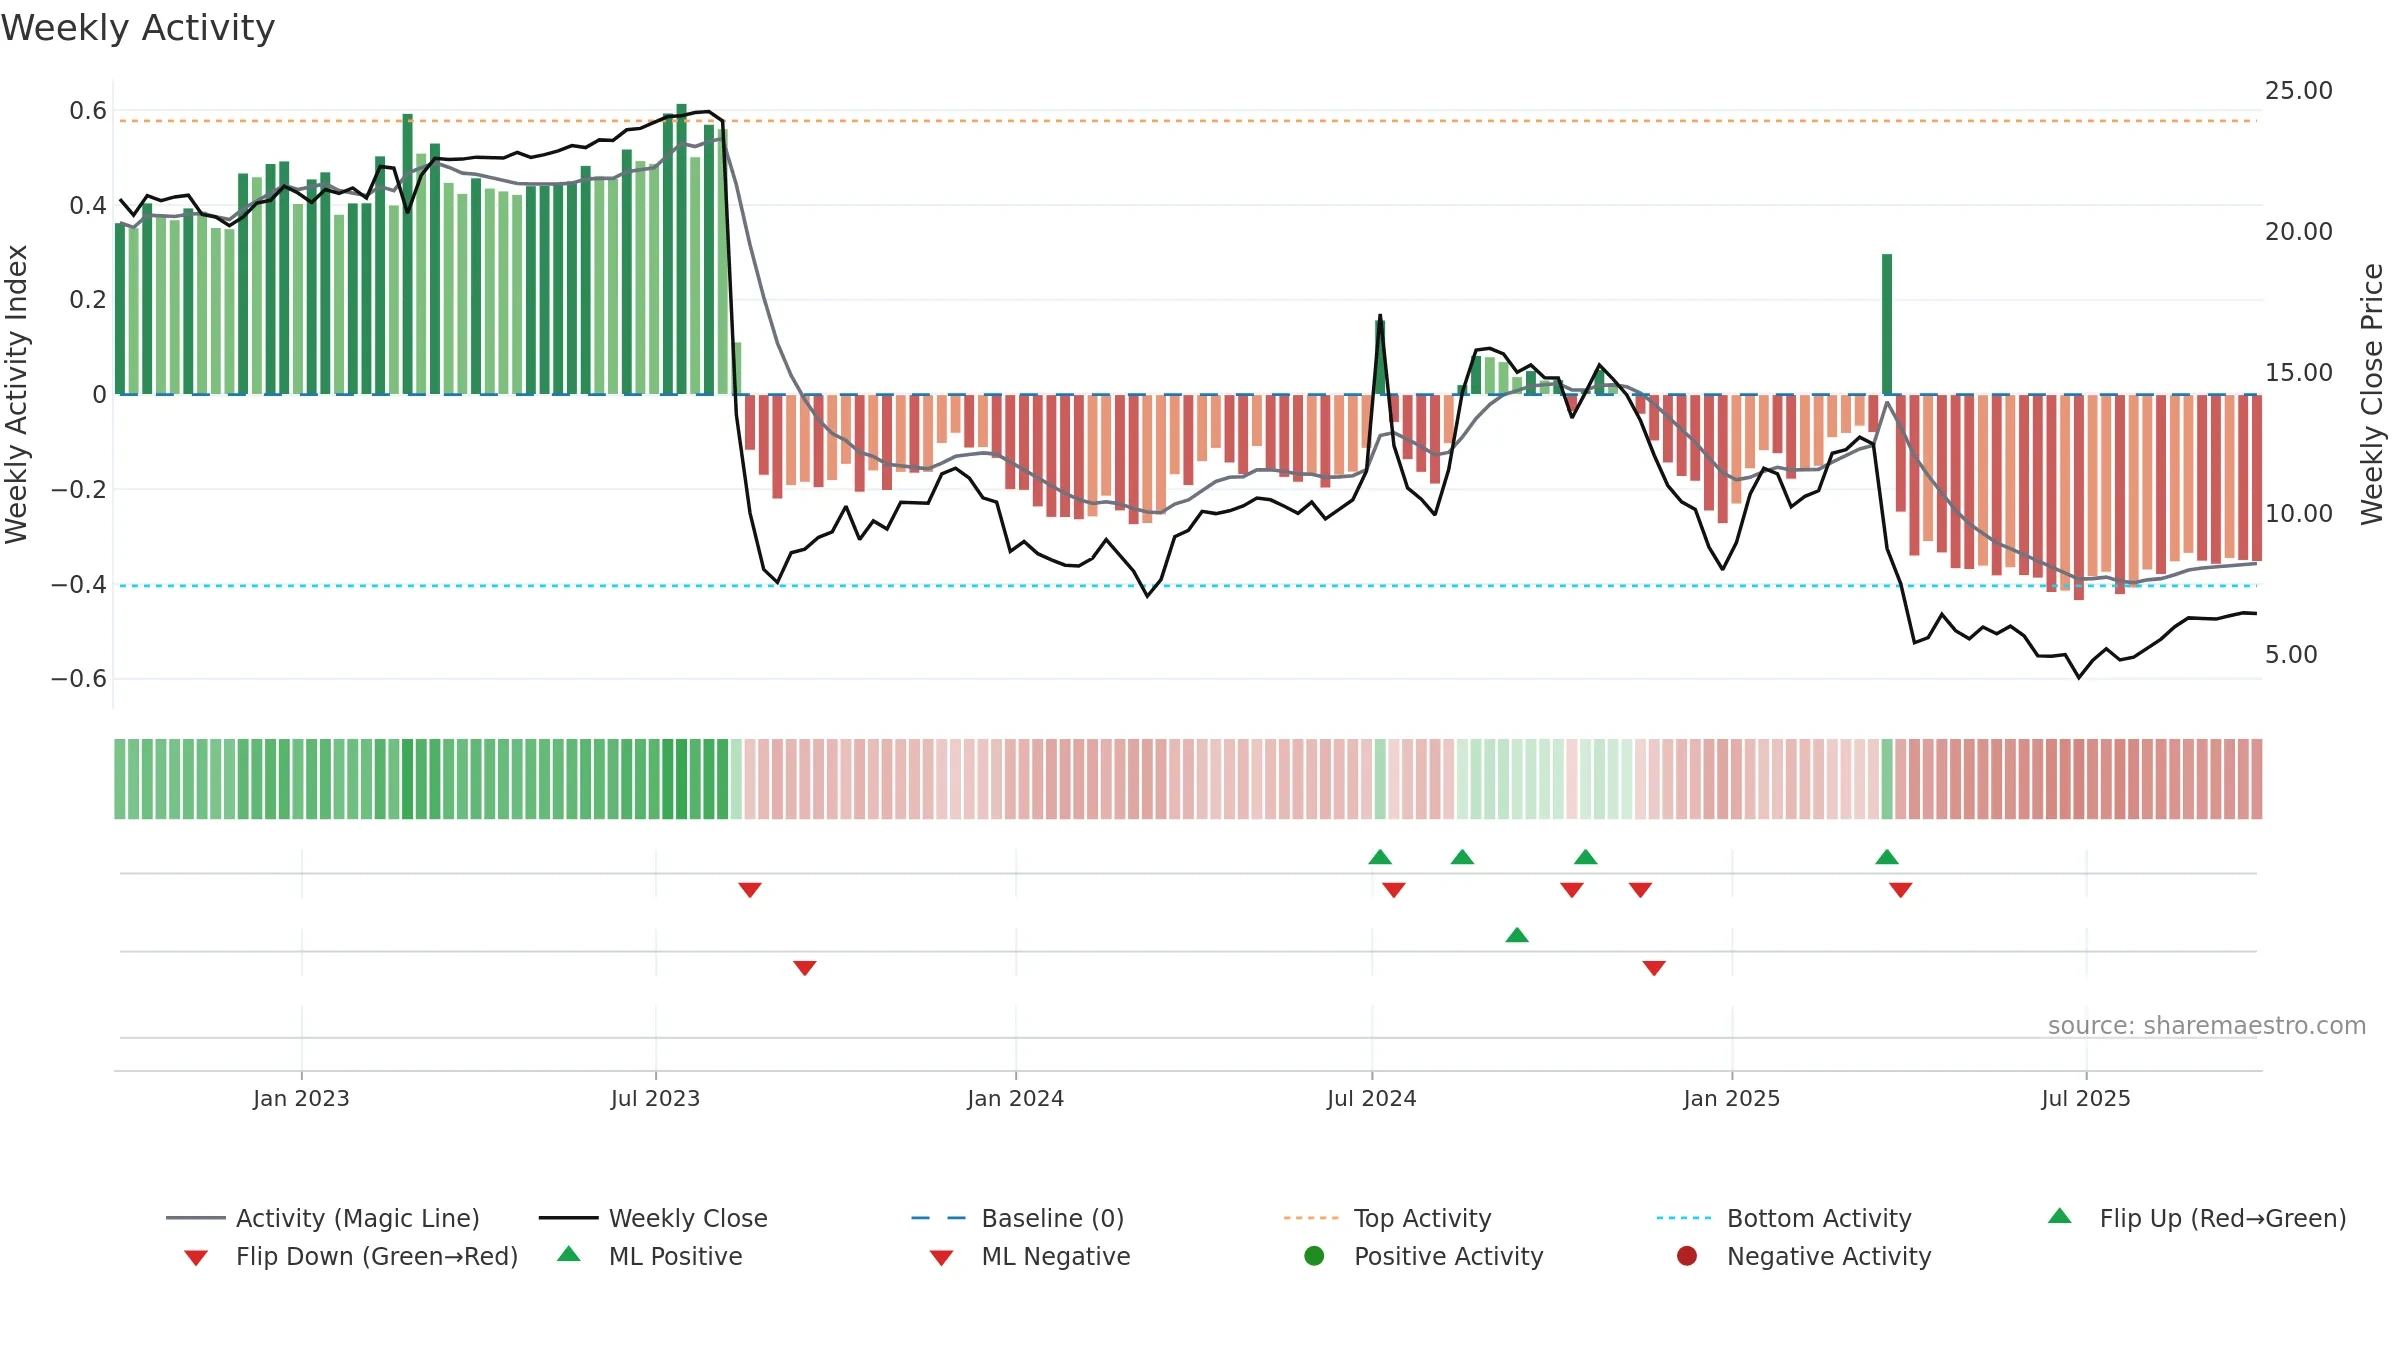Viewport: 2400px width, 1350px height.
Task: Click the Weekly Activity Index axis title
Action: (x=17, y=394)
